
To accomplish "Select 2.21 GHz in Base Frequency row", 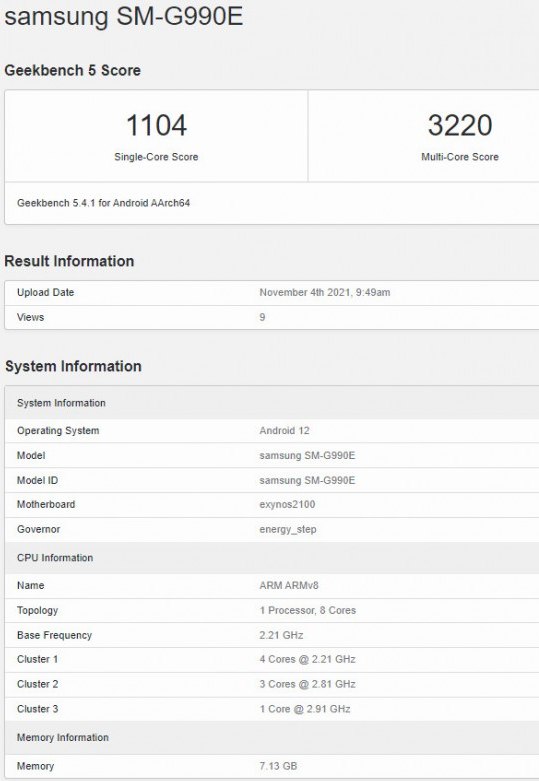I will [281, 636].
